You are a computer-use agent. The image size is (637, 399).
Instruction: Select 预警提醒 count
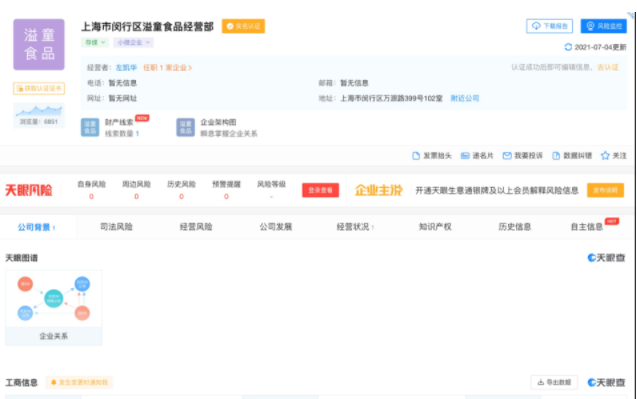[x=226, y=197]
